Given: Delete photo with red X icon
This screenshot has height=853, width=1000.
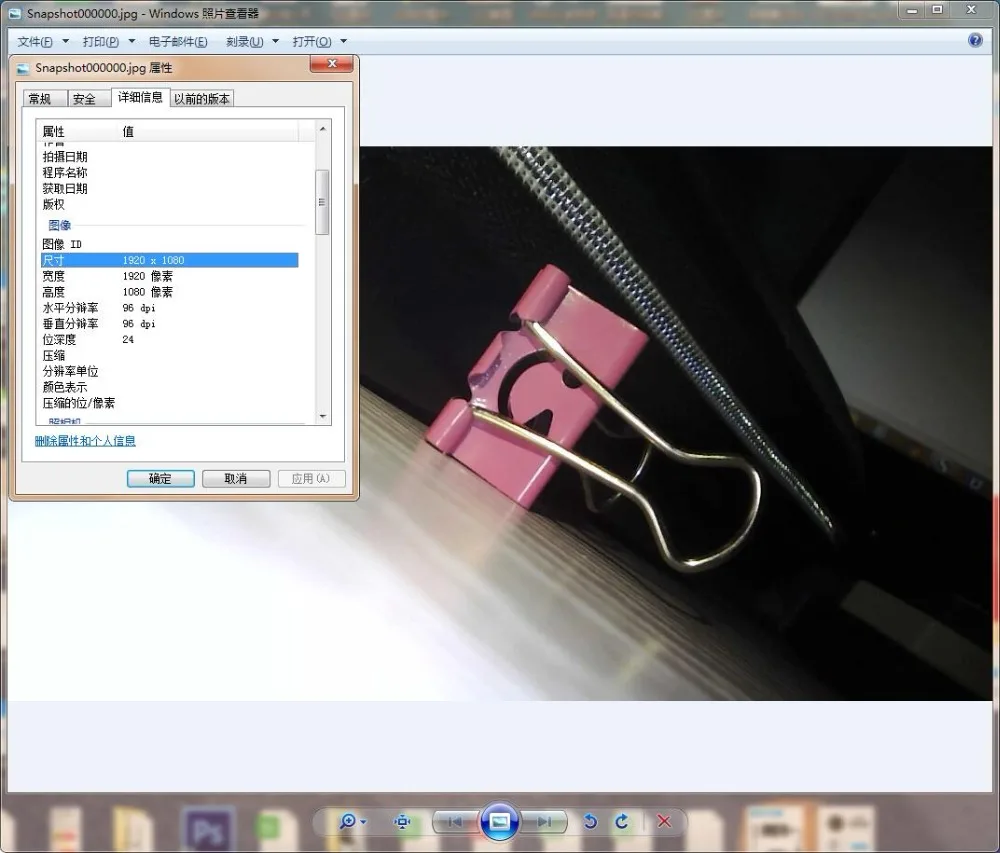Looking at the screenshot, I should 664,821.
